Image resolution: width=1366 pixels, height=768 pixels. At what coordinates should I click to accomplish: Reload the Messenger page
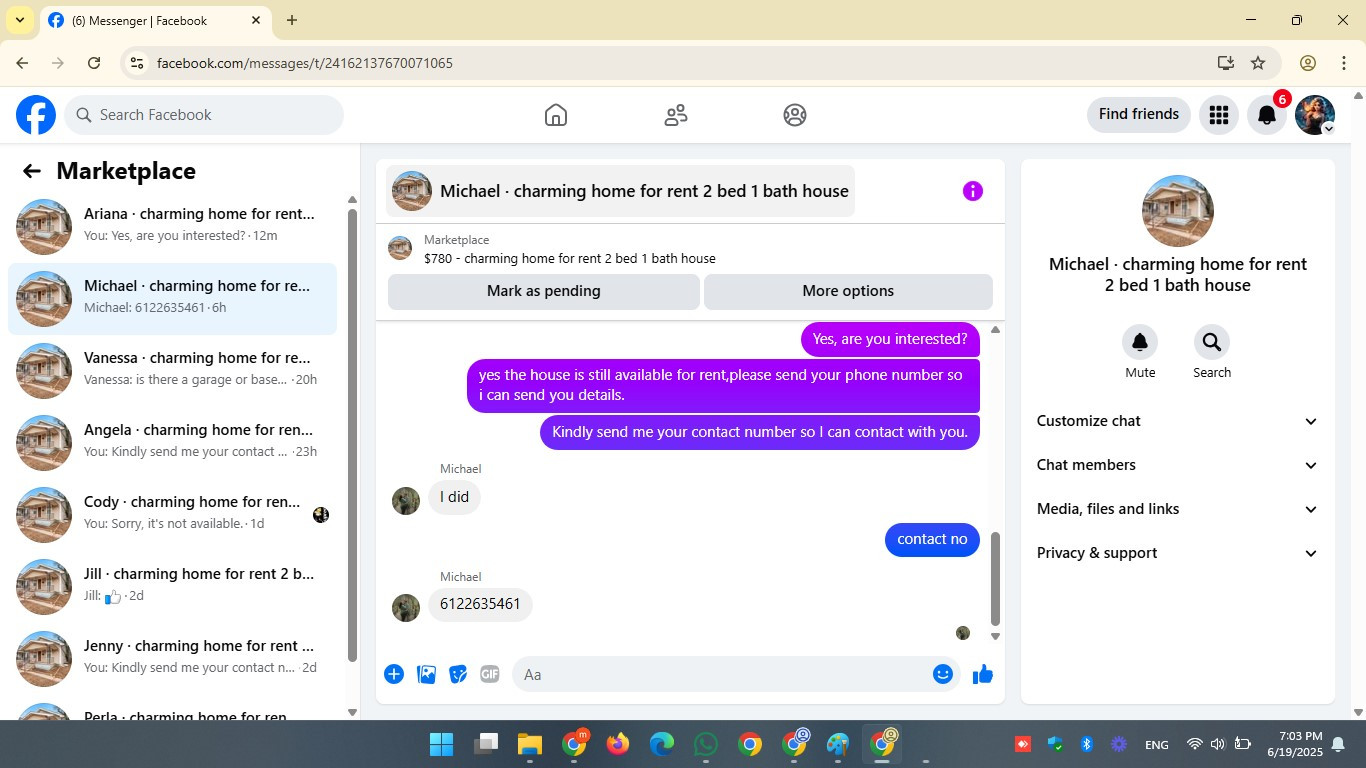[x=94, y=63]
